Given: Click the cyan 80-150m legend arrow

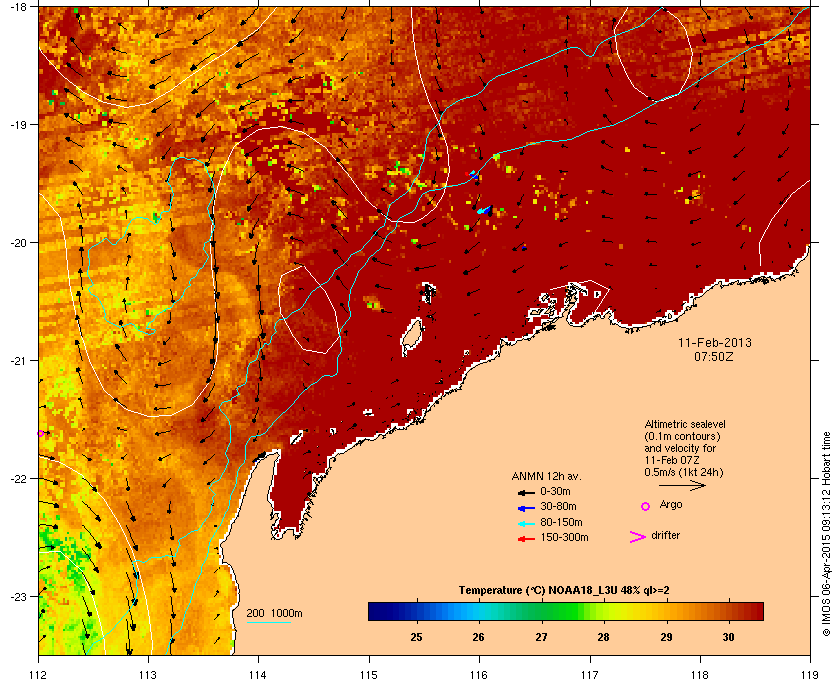Looking at the screenshot, I should pyautogui.click(x=527, y=524).
